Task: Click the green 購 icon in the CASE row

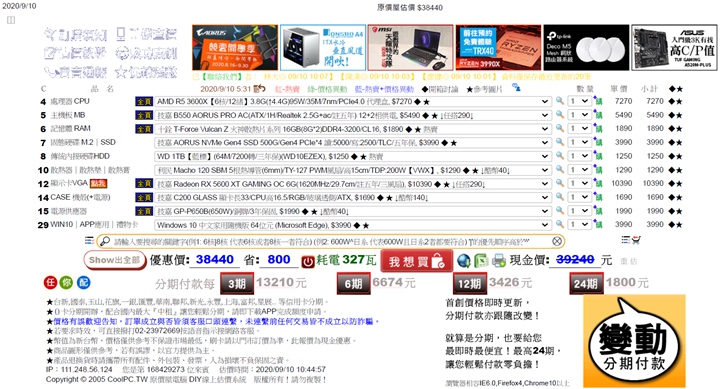Action: [x=597, y=197]
